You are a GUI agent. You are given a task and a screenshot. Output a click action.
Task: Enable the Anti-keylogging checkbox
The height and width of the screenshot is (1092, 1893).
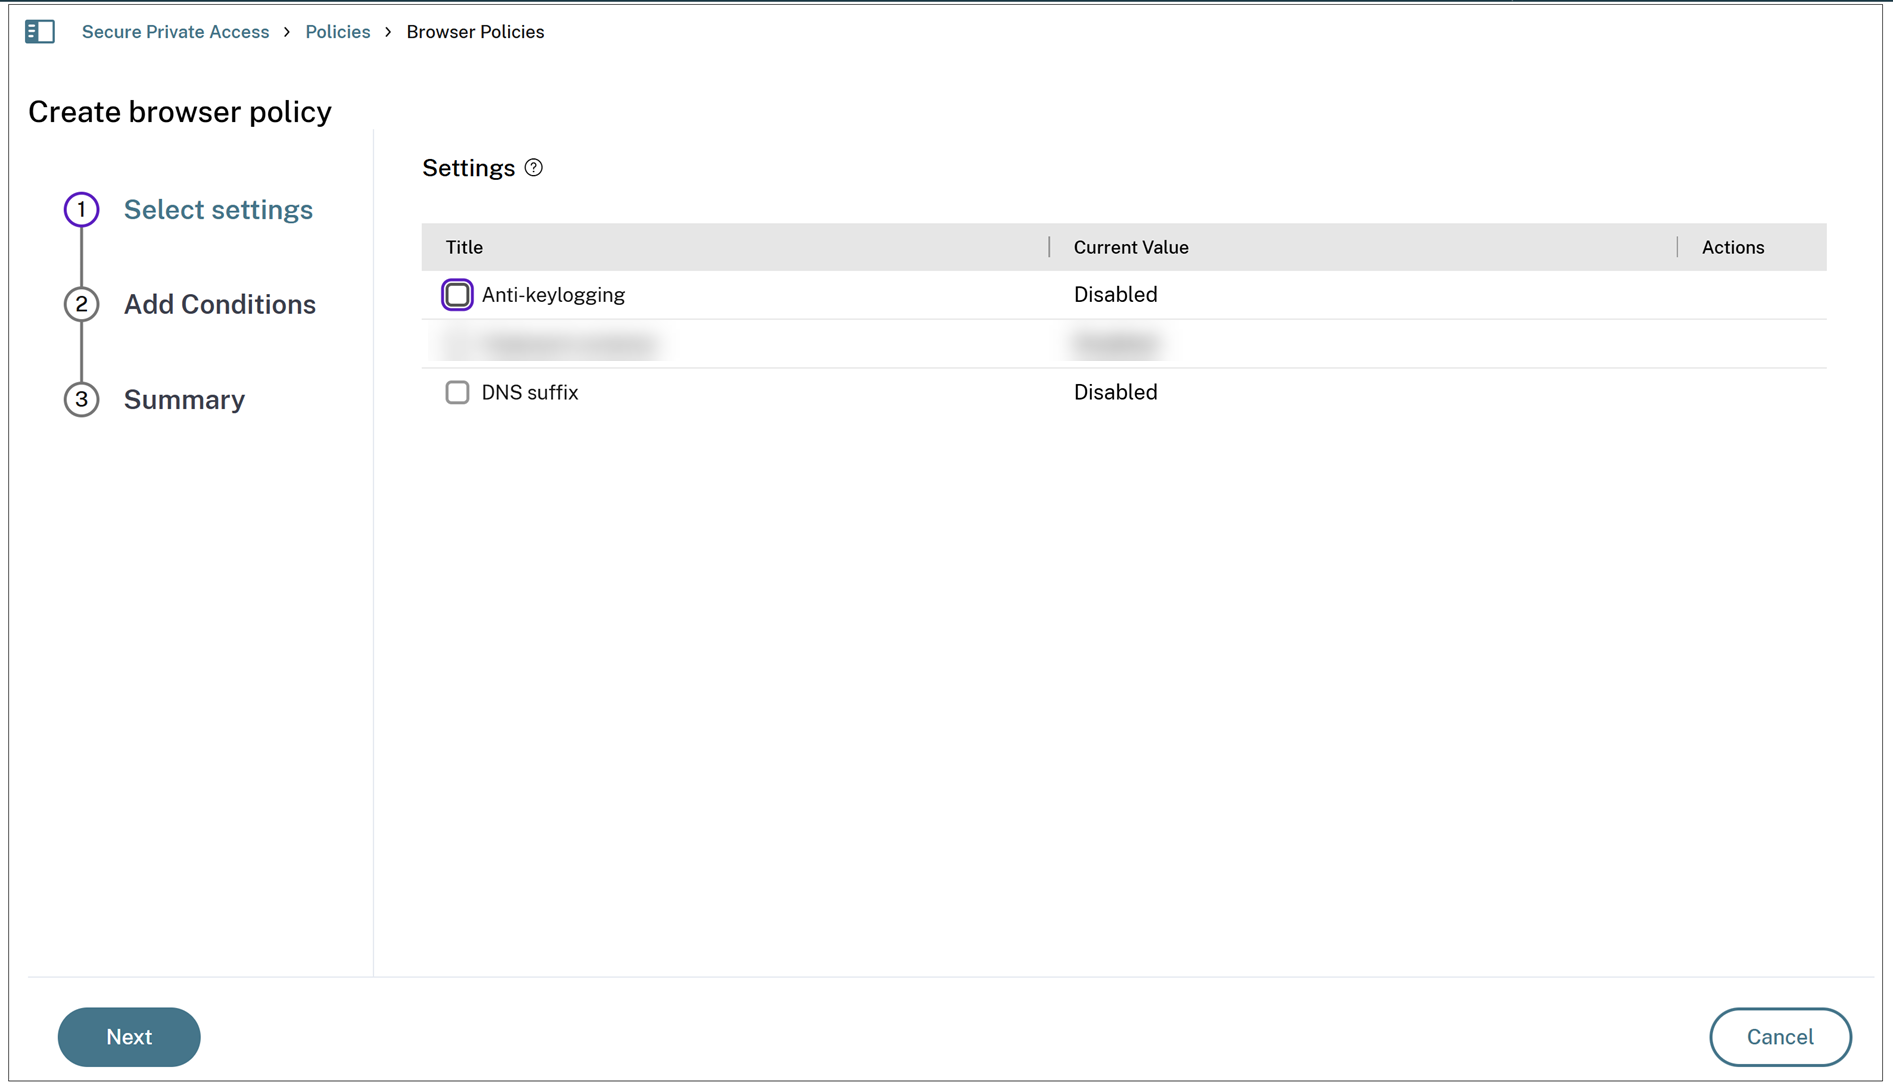[x=457, y=295]
